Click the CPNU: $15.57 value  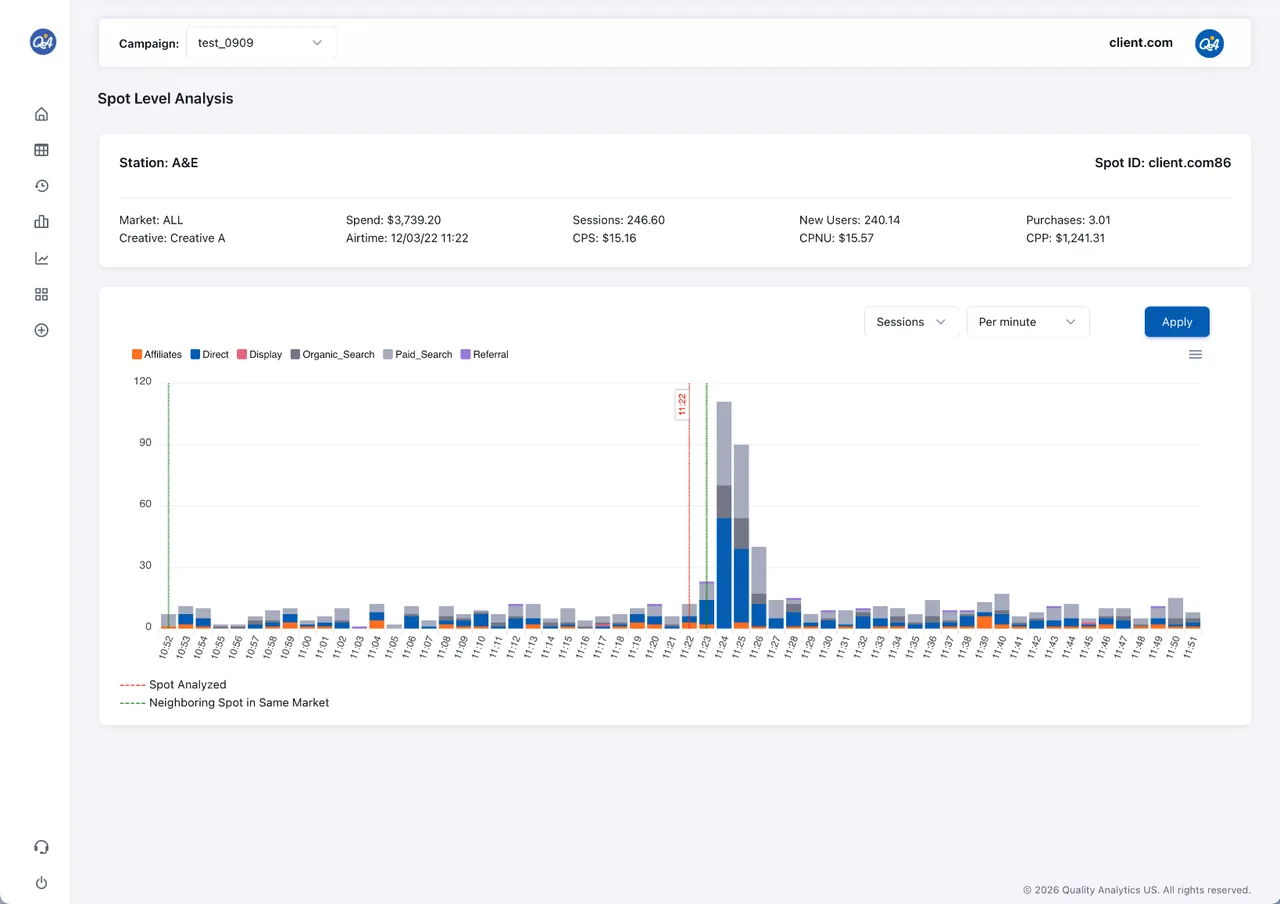(837, 238)
